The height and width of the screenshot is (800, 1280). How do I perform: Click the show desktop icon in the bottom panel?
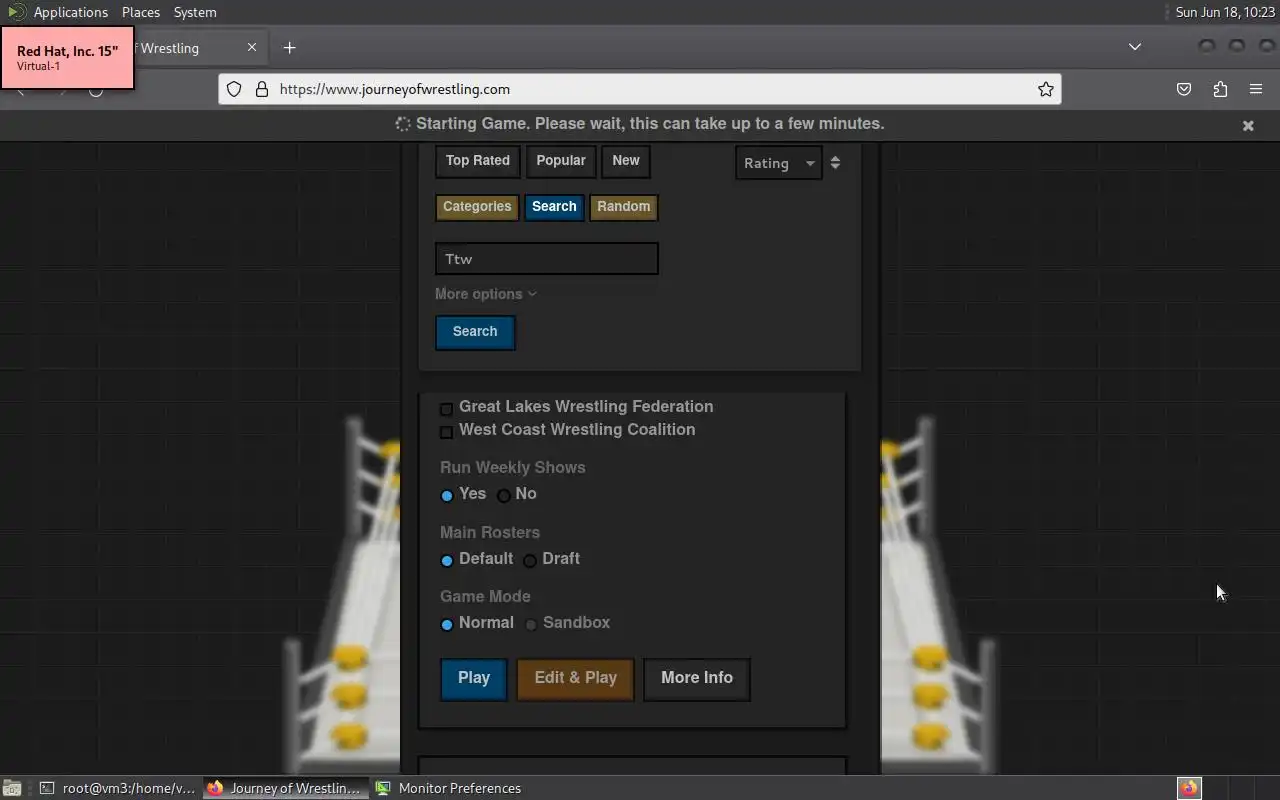[11, 788]
